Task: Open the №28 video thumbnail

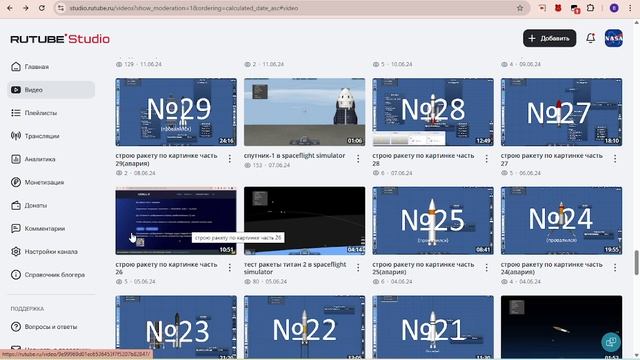Action: coord(433,112)
